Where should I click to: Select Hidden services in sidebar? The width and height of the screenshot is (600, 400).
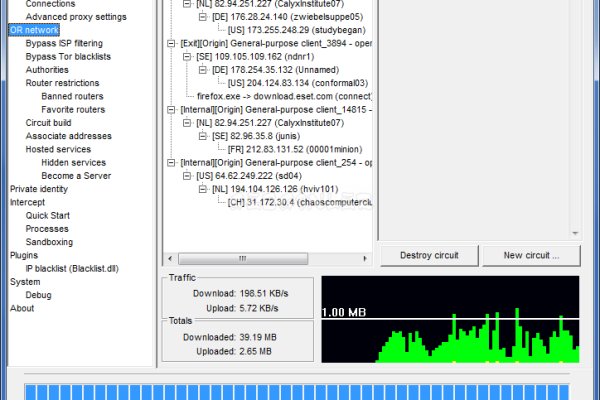pos(75,162)
